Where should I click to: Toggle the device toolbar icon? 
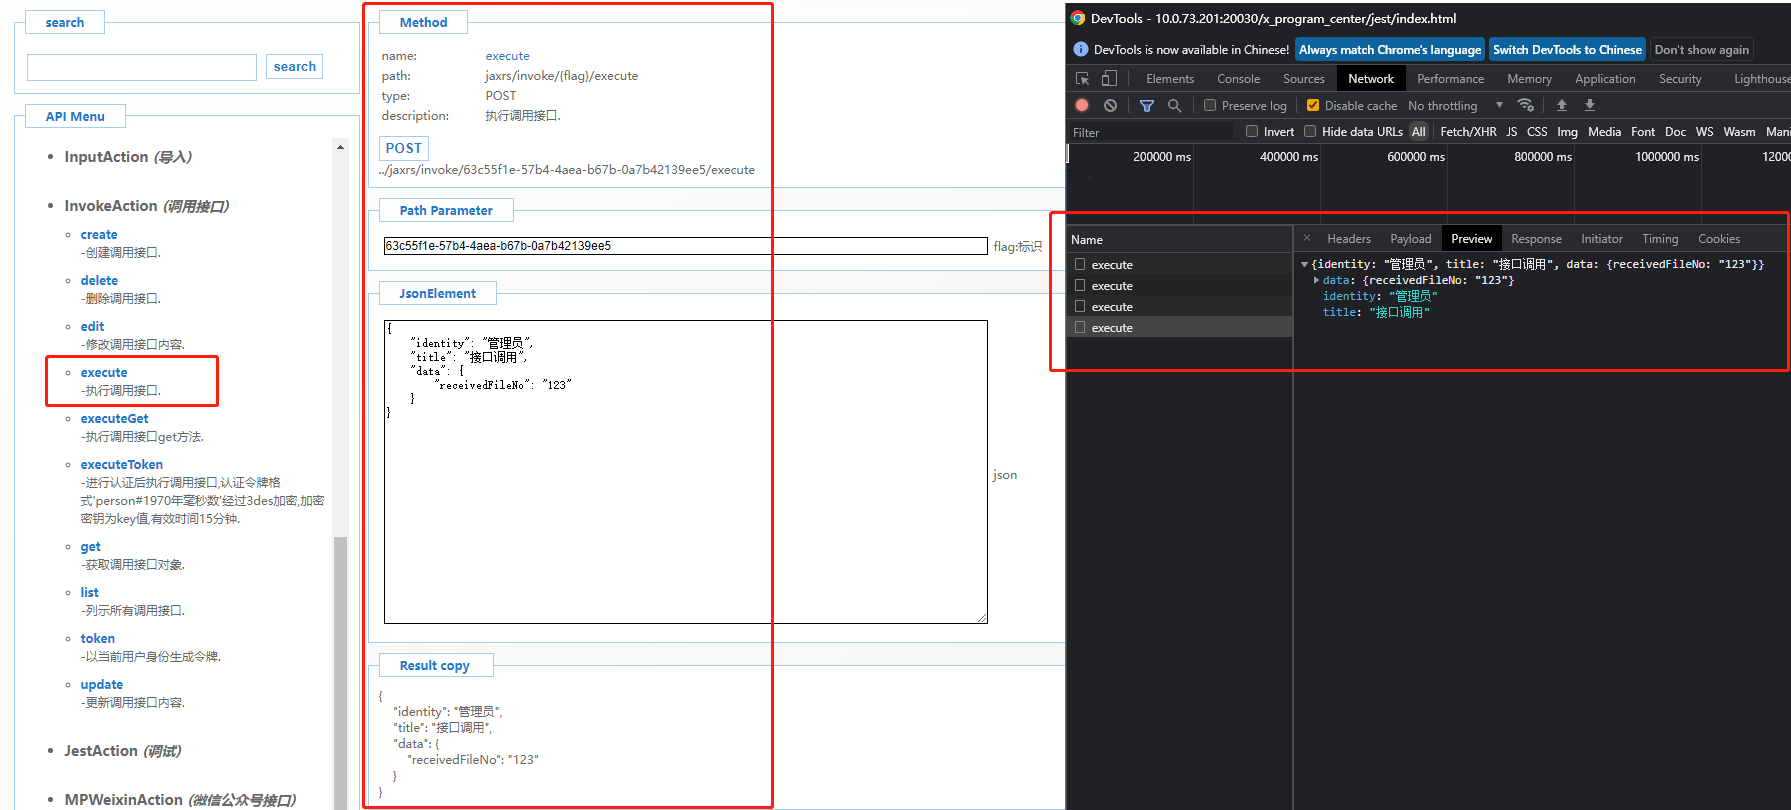[1109, 79]
